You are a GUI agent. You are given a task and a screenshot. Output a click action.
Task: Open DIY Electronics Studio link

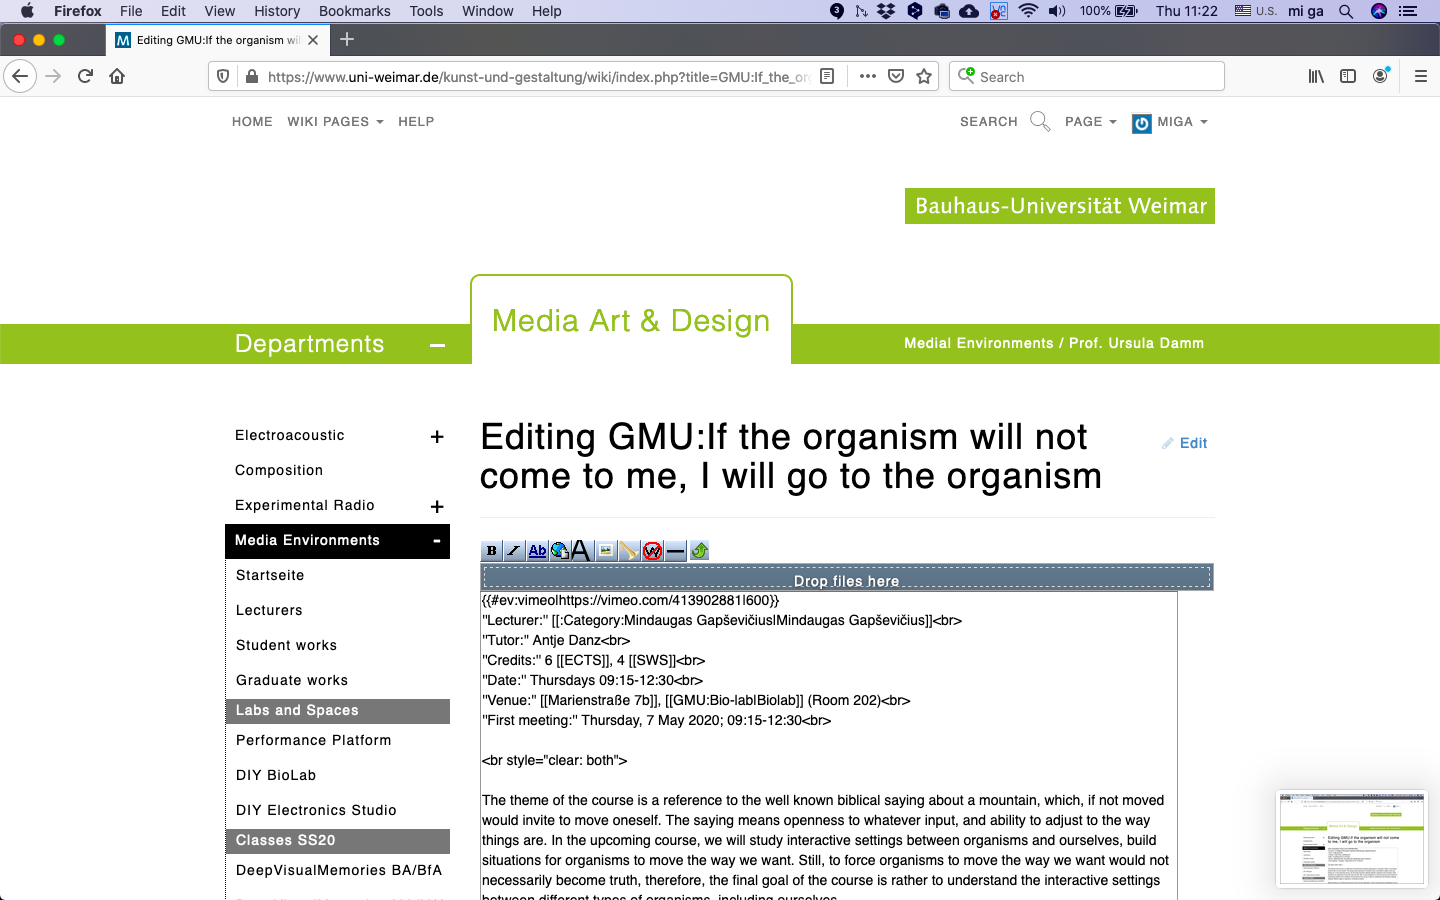click(x=316, y=811)
